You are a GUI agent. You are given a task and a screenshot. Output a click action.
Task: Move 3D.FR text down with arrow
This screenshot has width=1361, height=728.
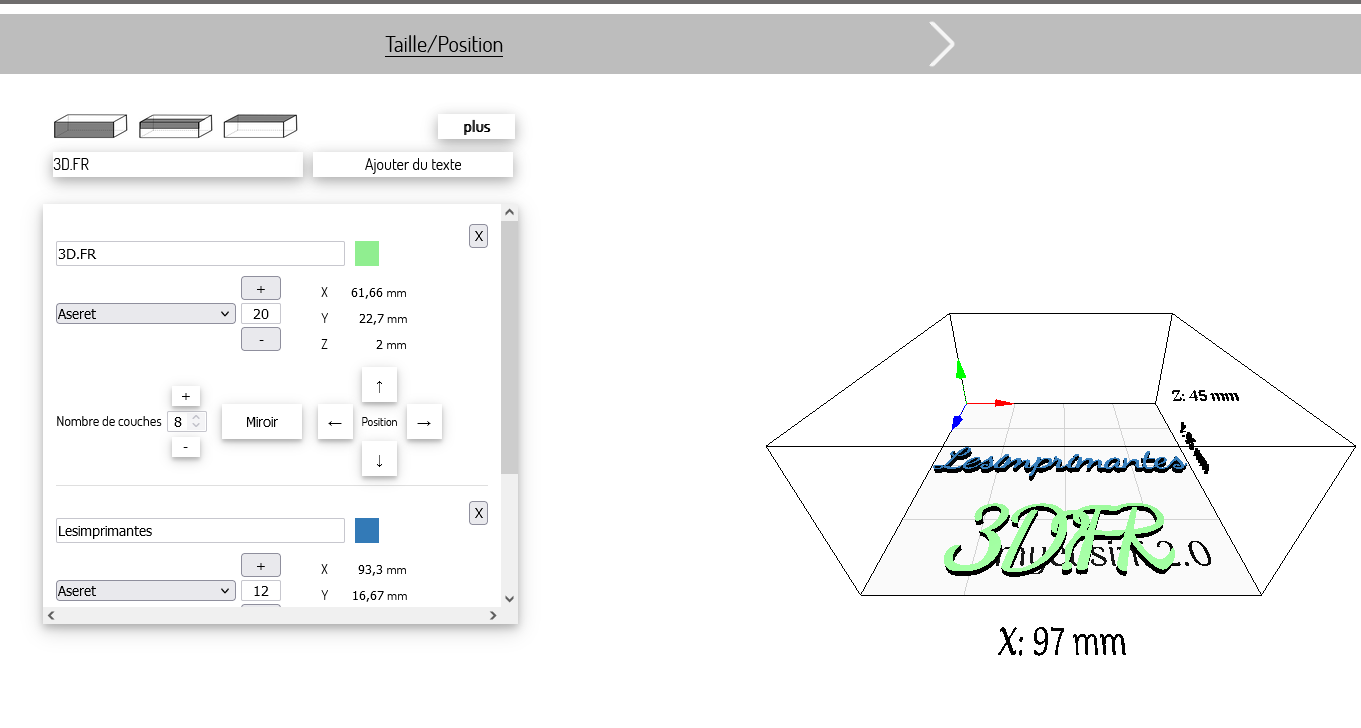tap(379, 460)
